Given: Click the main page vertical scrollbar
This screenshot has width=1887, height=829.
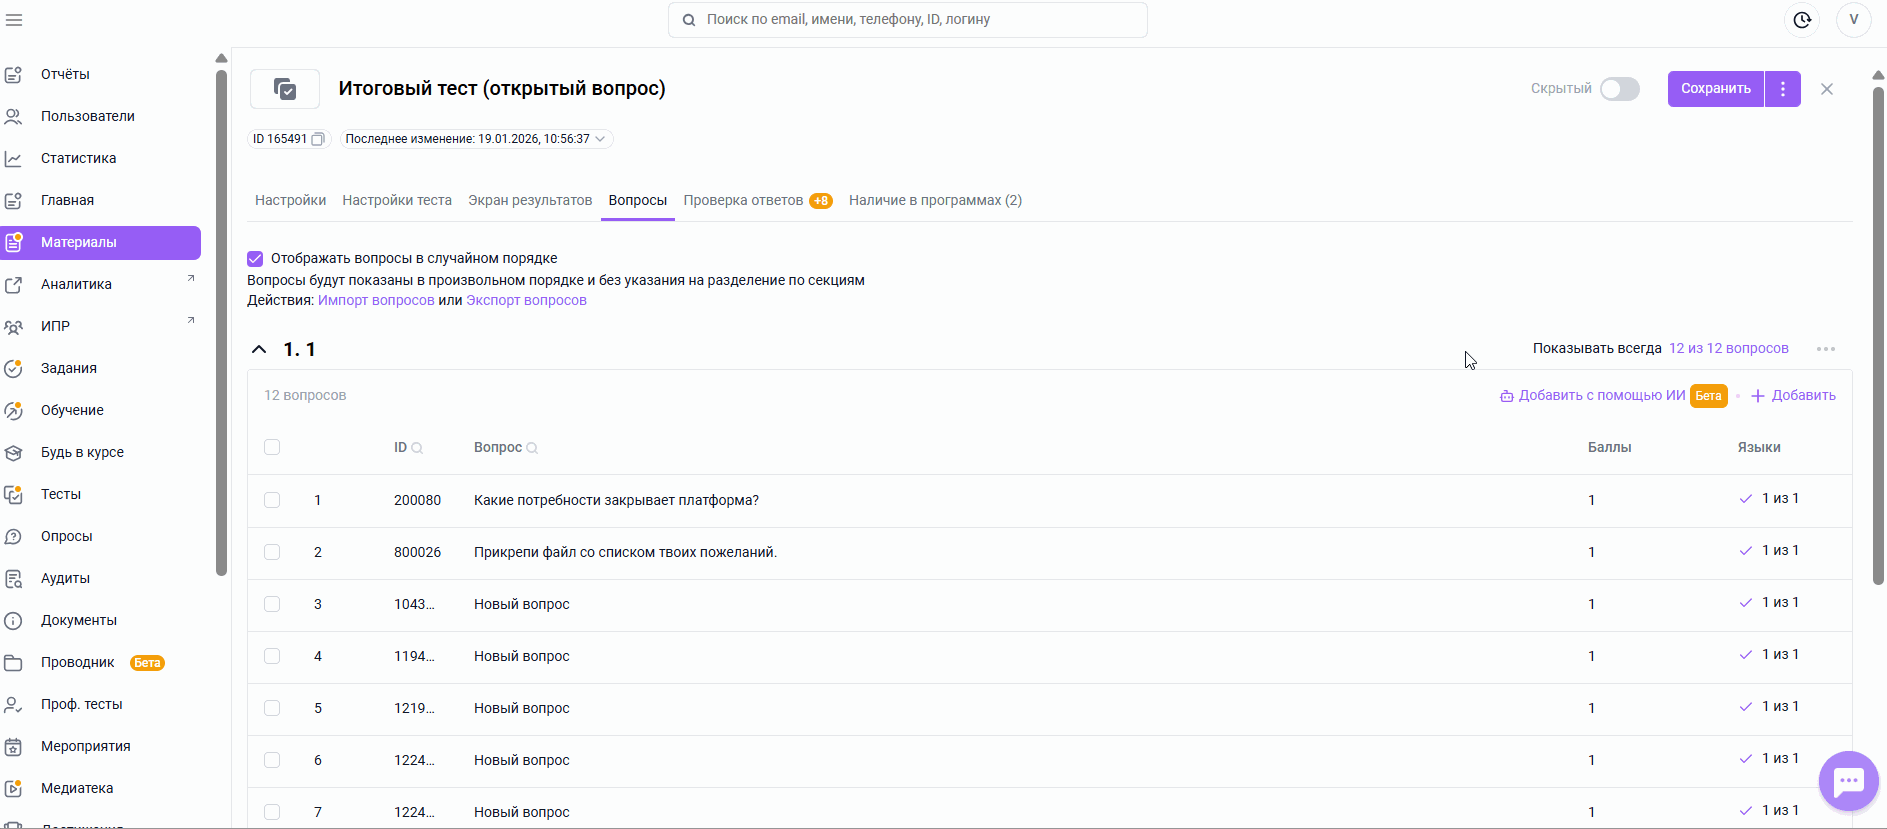Looking at the screenshot, I should click(x=1878, y=335).
